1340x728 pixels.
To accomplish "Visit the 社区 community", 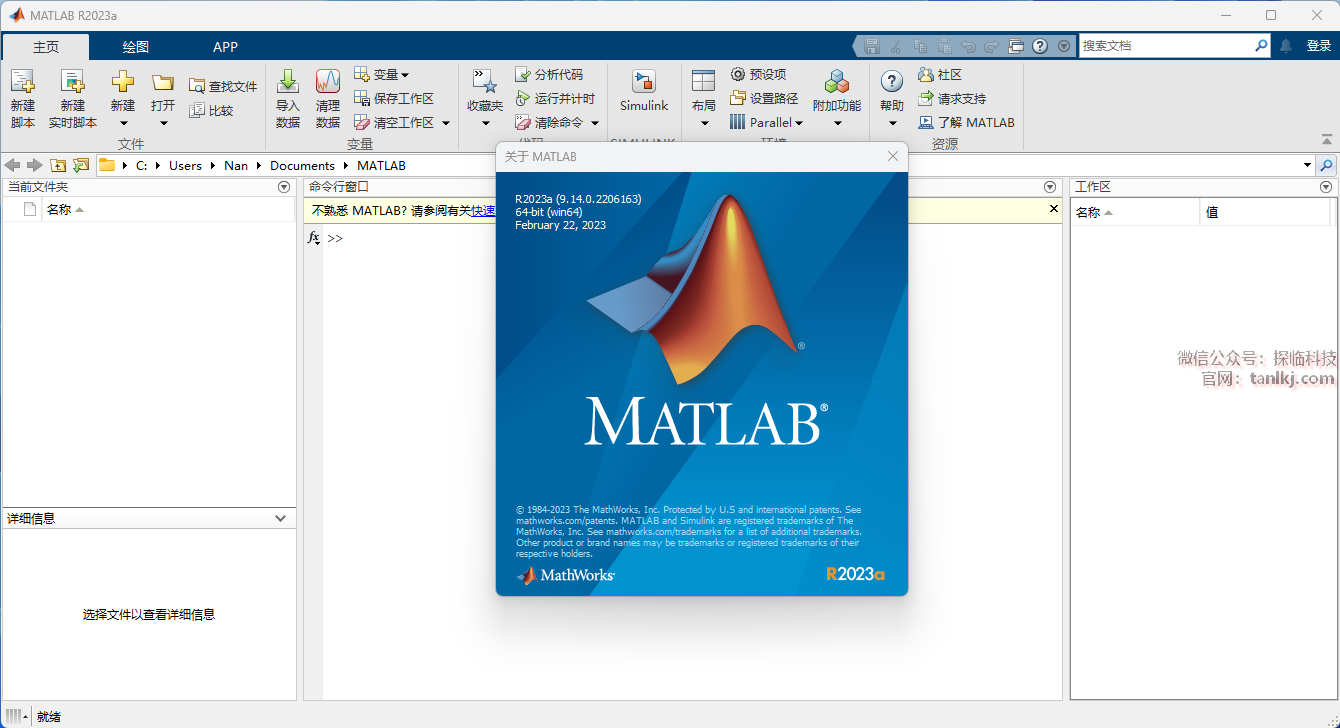I will (x=940, y=74).
